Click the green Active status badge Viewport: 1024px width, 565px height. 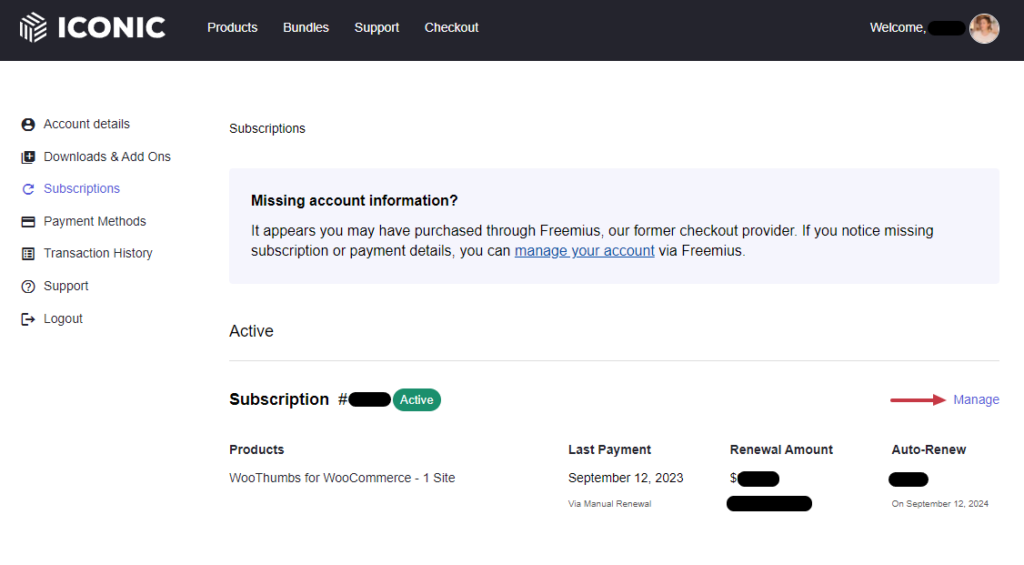pyautogui.click(x=417, y=400)
